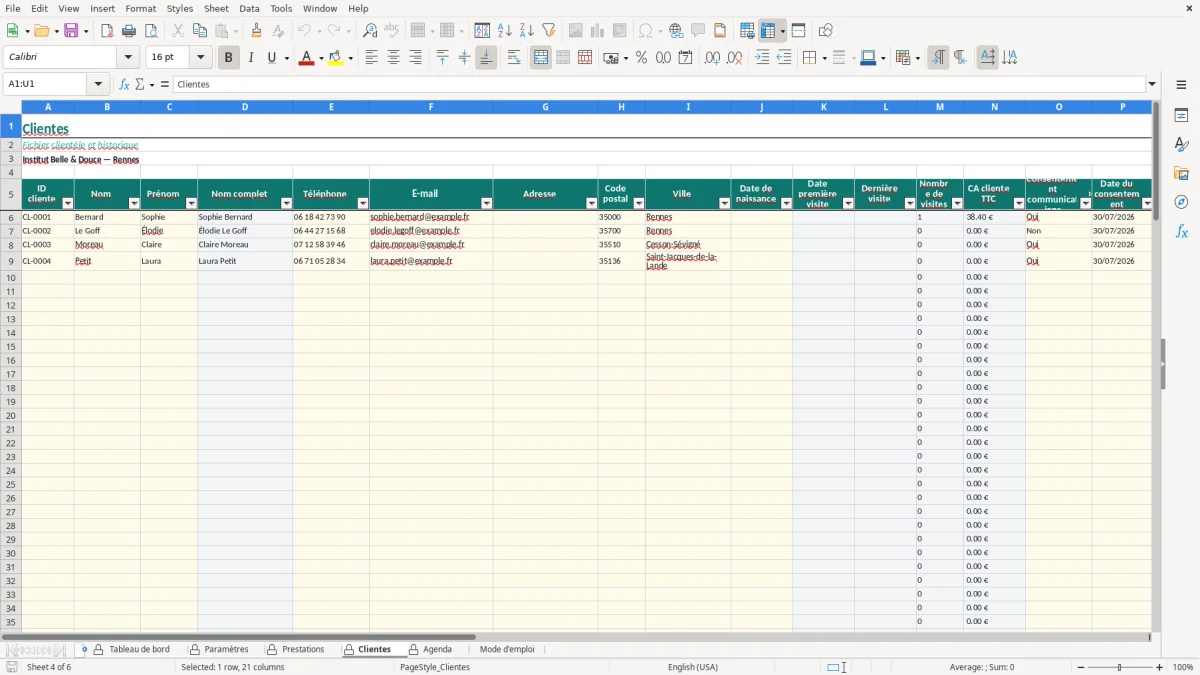Click the Cut scissors icon
Screen dimensions: 1200x675
tap(177, 31)
